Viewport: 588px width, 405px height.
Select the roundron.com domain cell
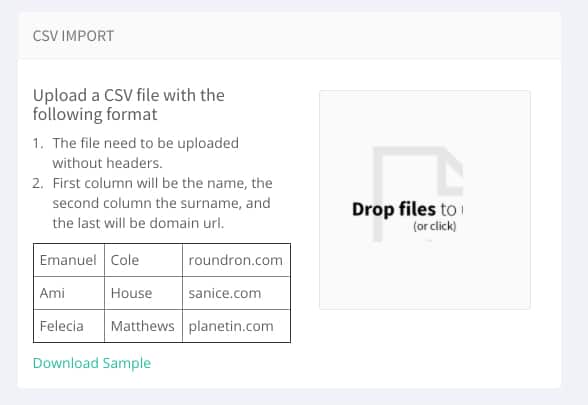[x=236, y=260]
